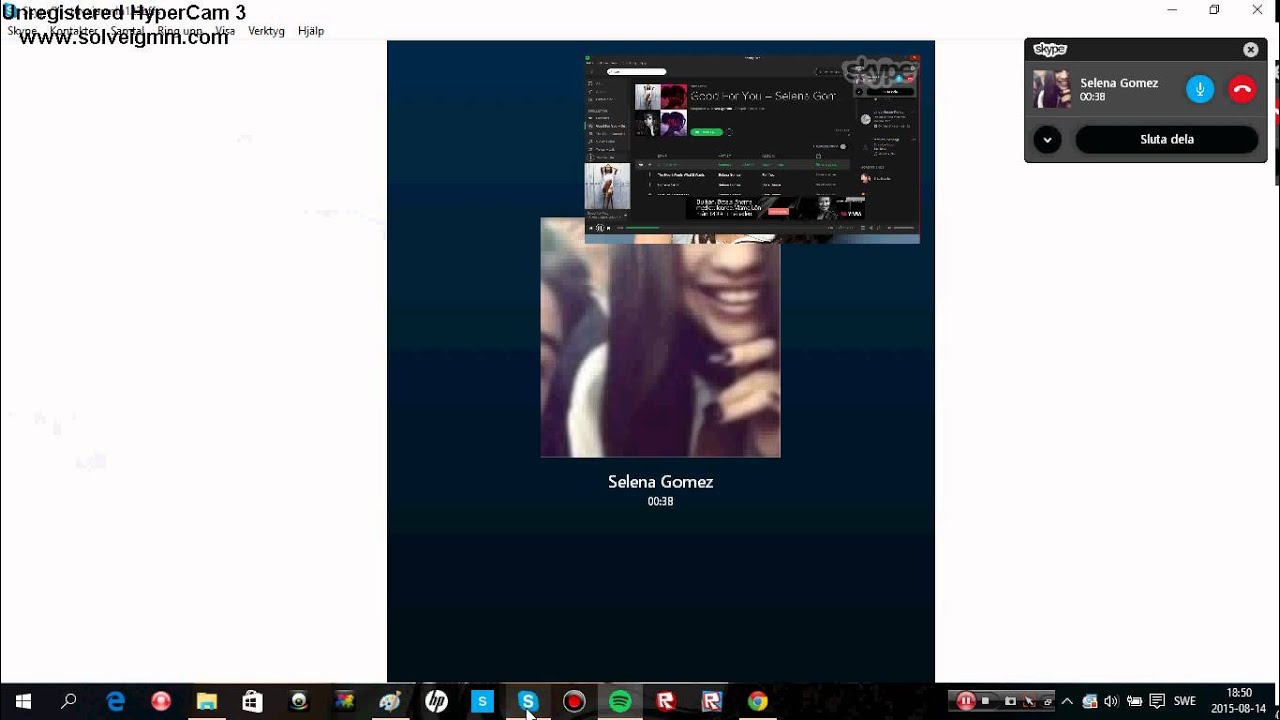Open the Hjälp menu
Viewport: 1280px width, 720px height.
(x=311, y=31)
